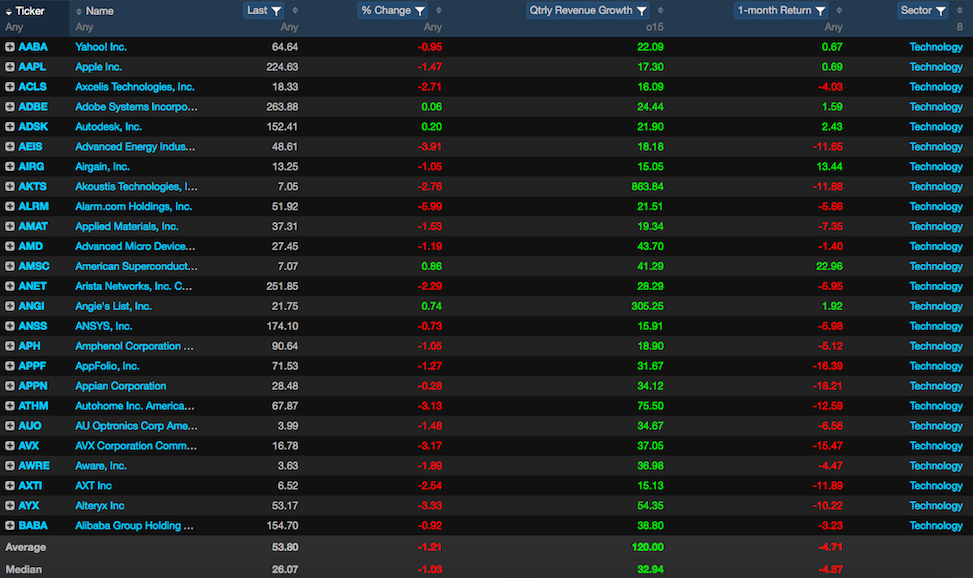Click the Name column header

(100, 11)
